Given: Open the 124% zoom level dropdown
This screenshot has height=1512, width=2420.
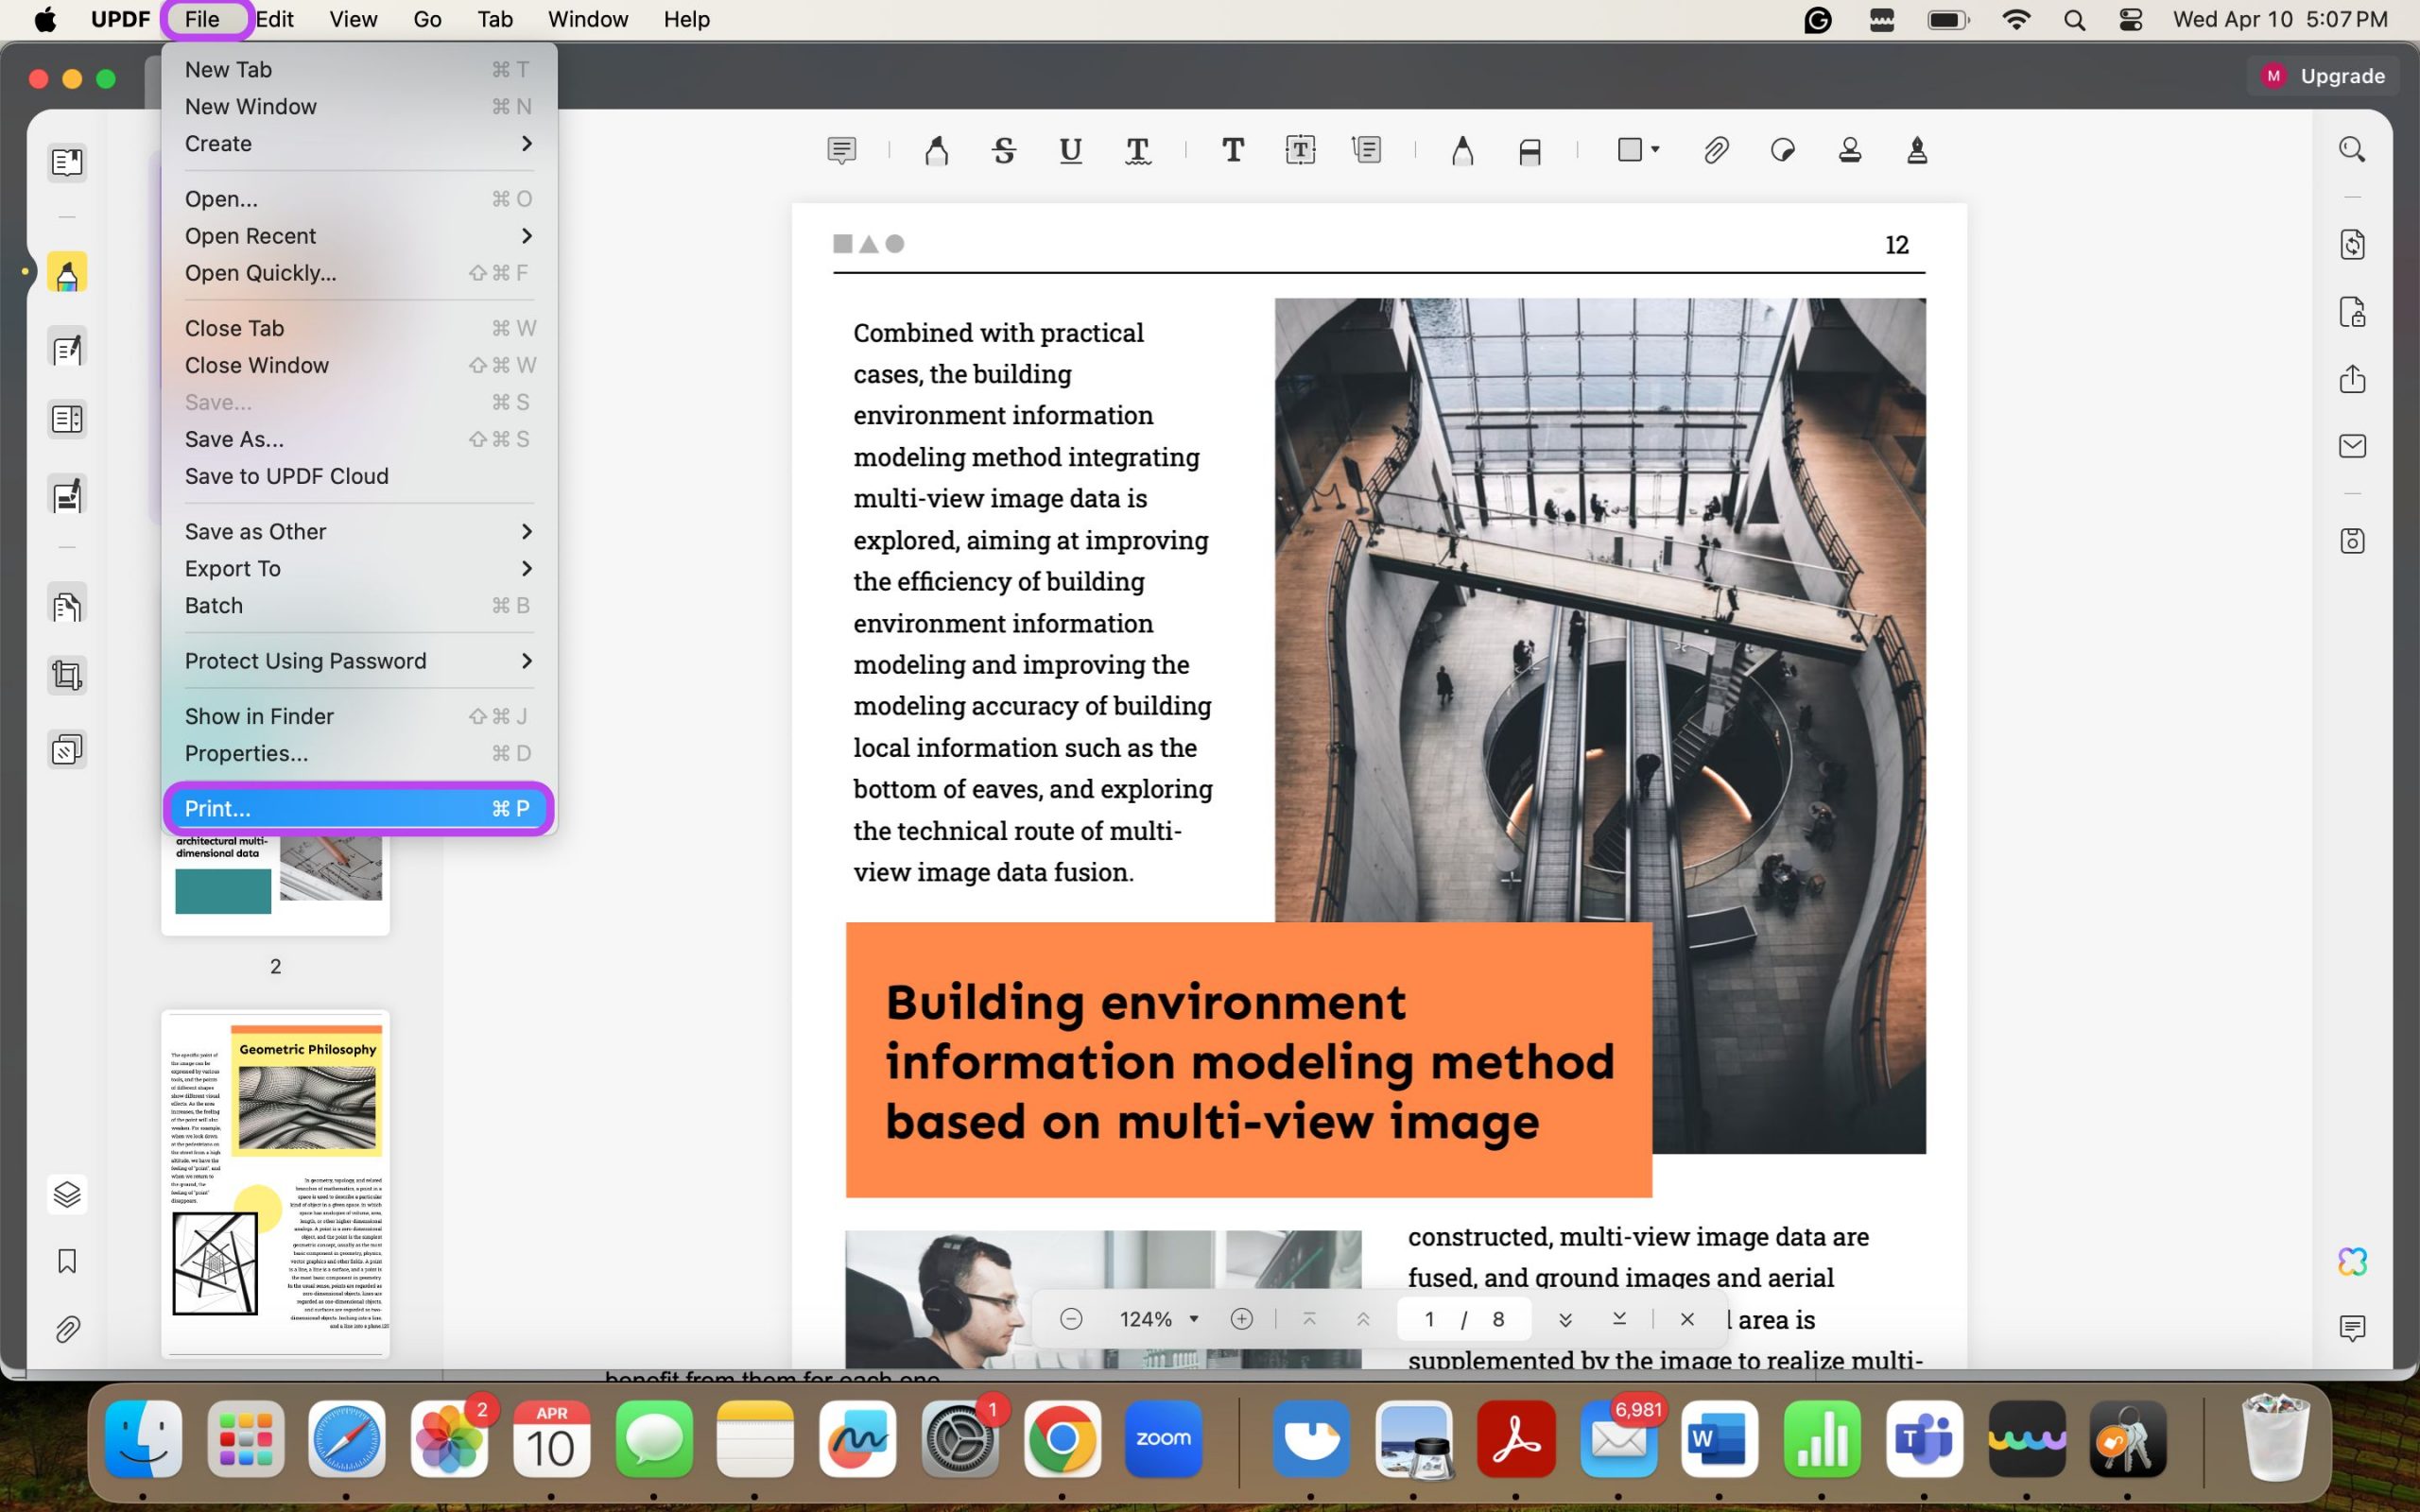Looking at the screenshot, I should pos(1158,1318).
